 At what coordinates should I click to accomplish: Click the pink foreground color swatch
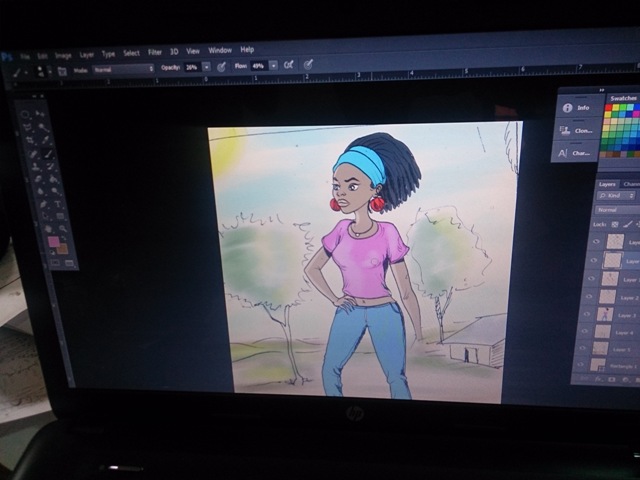tap(53, 242)
